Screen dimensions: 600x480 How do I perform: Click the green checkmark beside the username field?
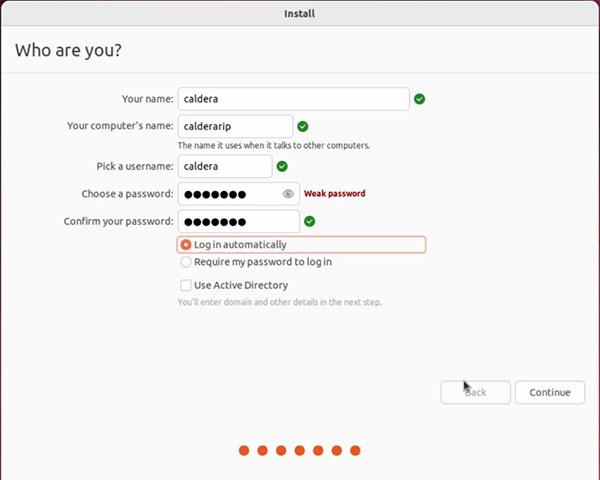pos(282,166)
